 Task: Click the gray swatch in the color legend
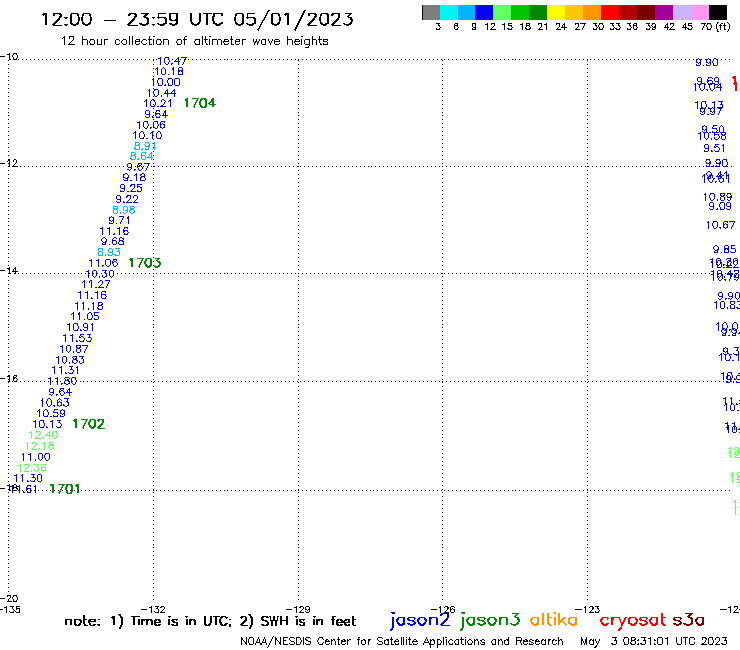click(x=431, y=13)
